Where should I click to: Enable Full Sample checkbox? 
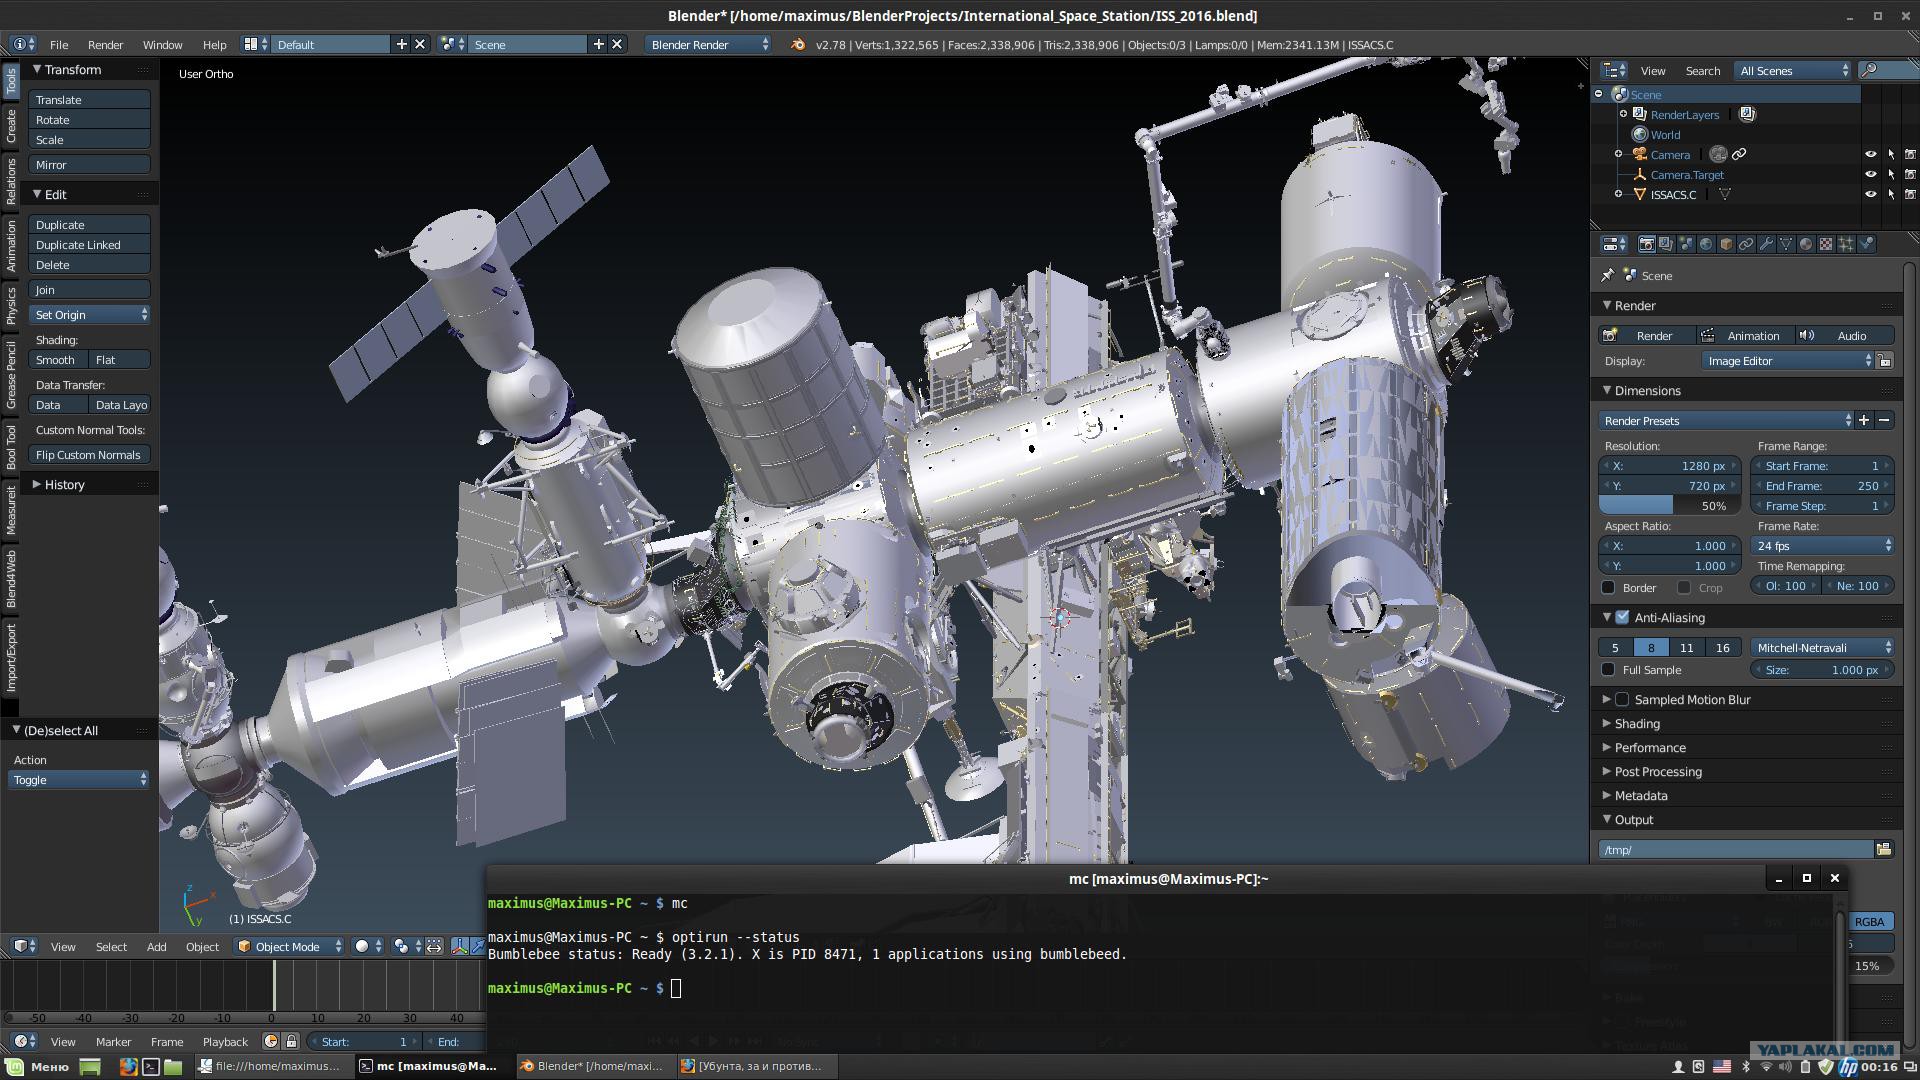pos(1608,670)
